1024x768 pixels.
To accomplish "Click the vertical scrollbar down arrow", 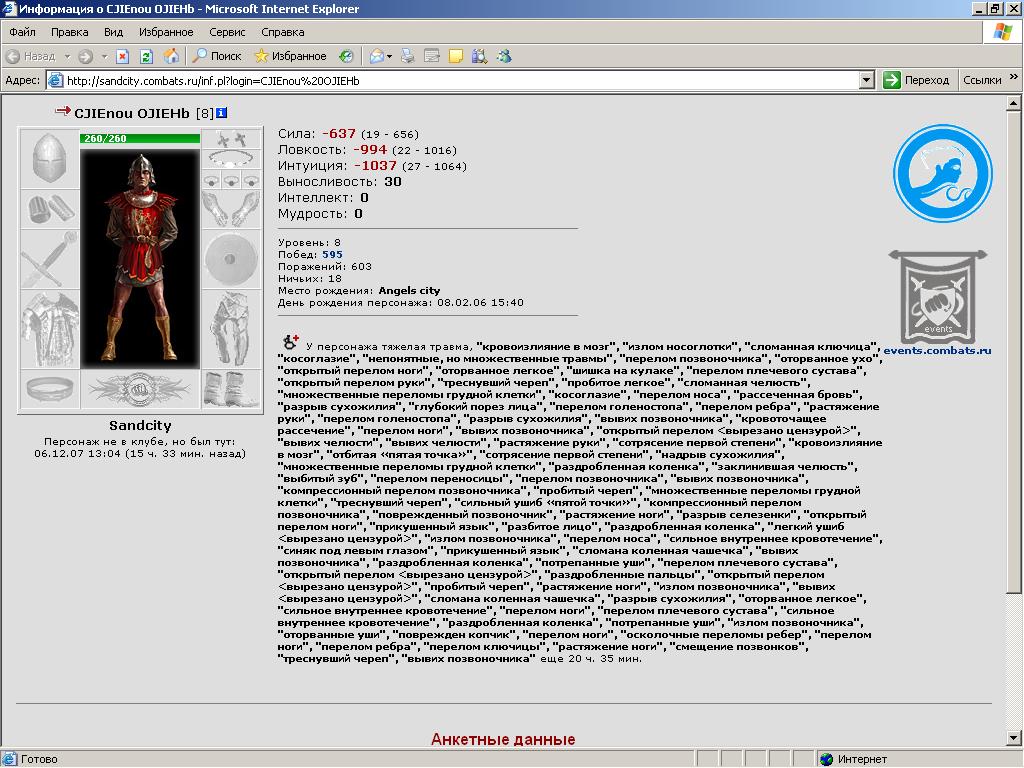I will [x=1013, y=739].
